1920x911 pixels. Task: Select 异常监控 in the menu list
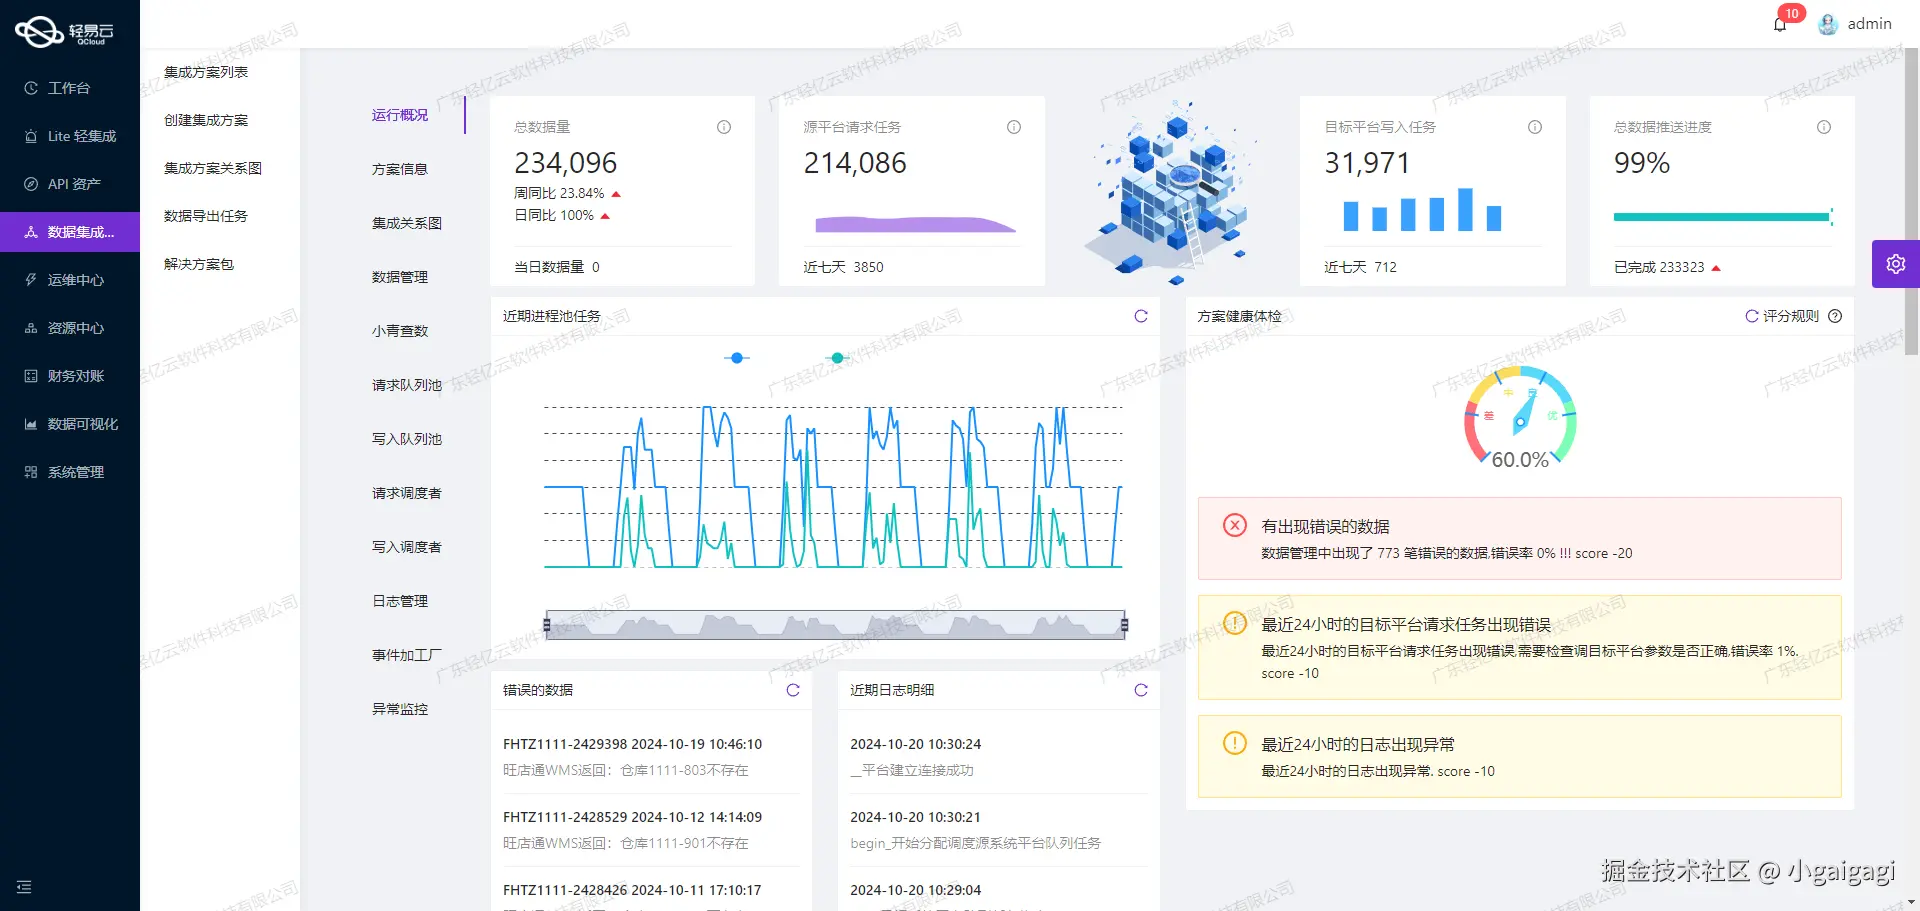pyautogui.click(x=399, y=709)
